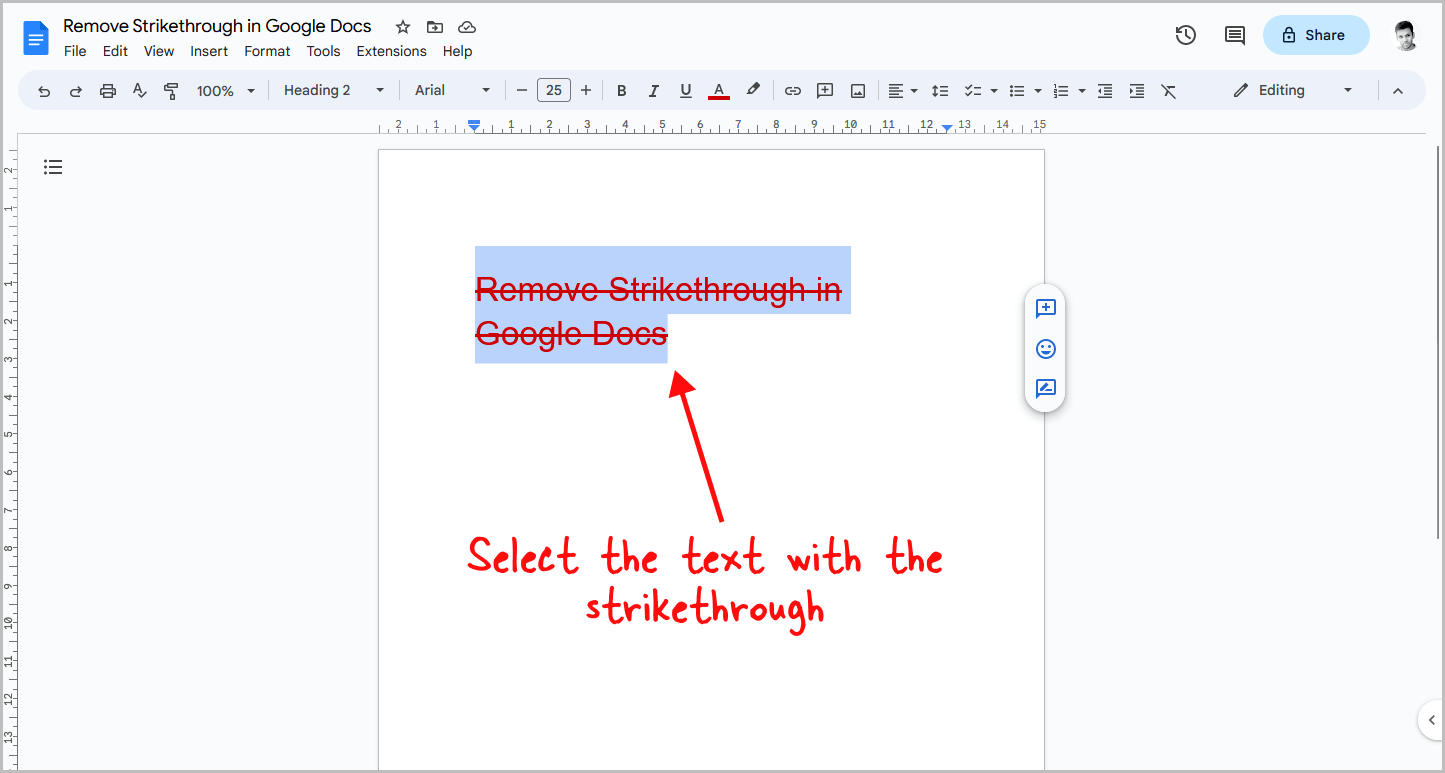The width and height of the screenshot is (1445, 773).
Task: Star the document
Action: pyautogui.click(x=402, y=27)
